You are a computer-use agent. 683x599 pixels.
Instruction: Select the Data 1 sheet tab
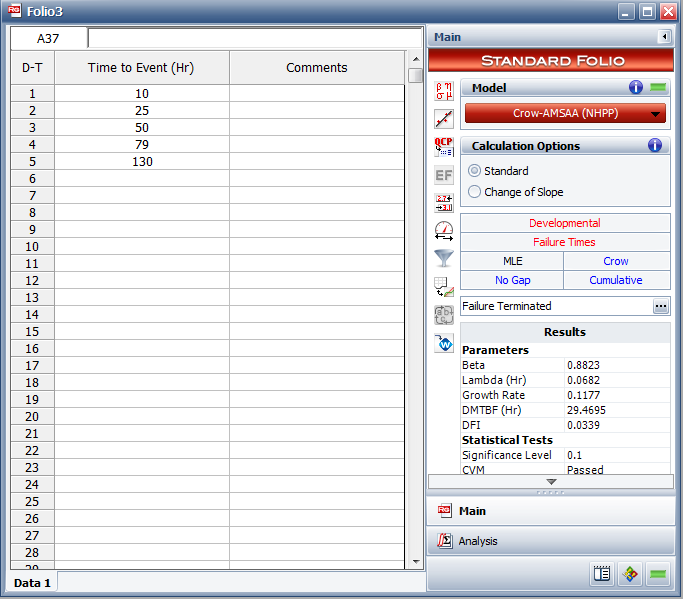tap(32, 582)
